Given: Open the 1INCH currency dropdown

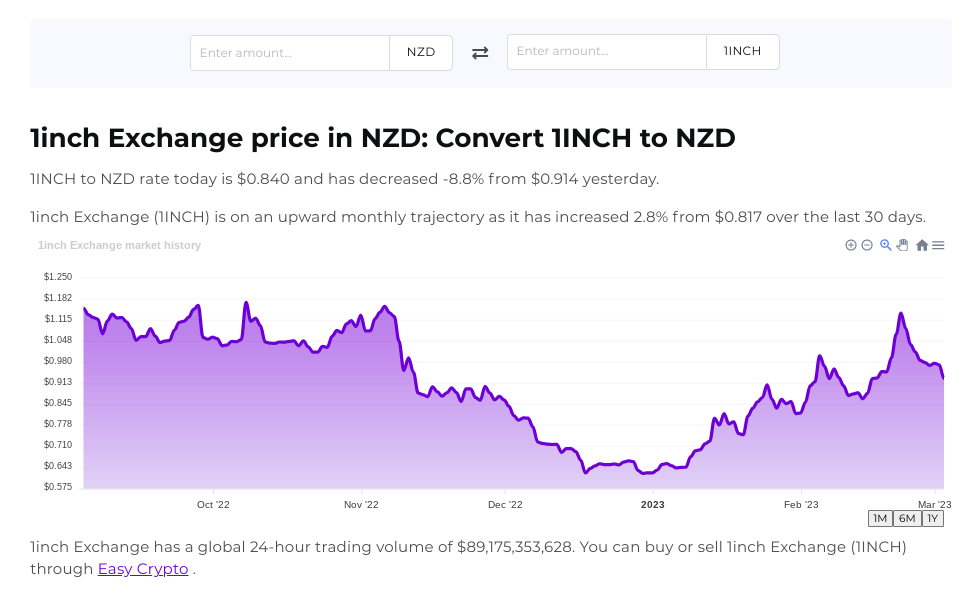Looking at the screenshot, I should point(742,52).
